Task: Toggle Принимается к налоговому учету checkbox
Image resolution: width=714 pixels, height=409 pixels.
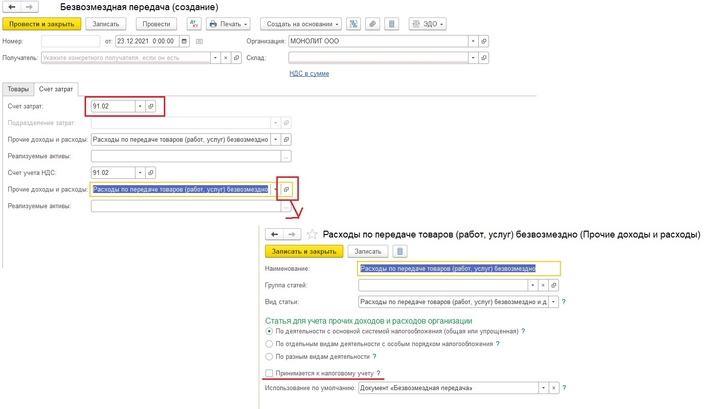Action: (x=269, y=373)
